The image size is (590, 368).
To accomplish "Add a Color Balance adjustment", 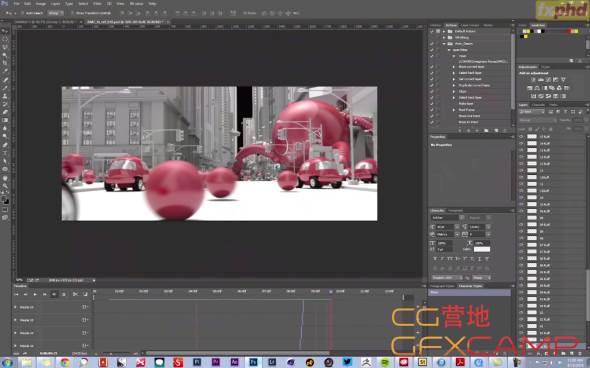I will point(537,88).
